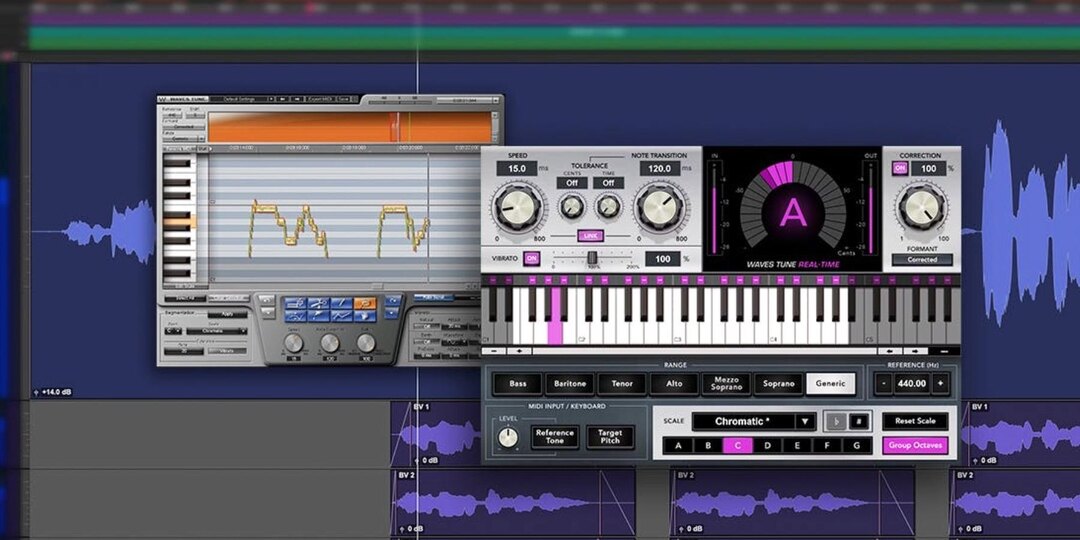Select root note A

tap(678, 446)
